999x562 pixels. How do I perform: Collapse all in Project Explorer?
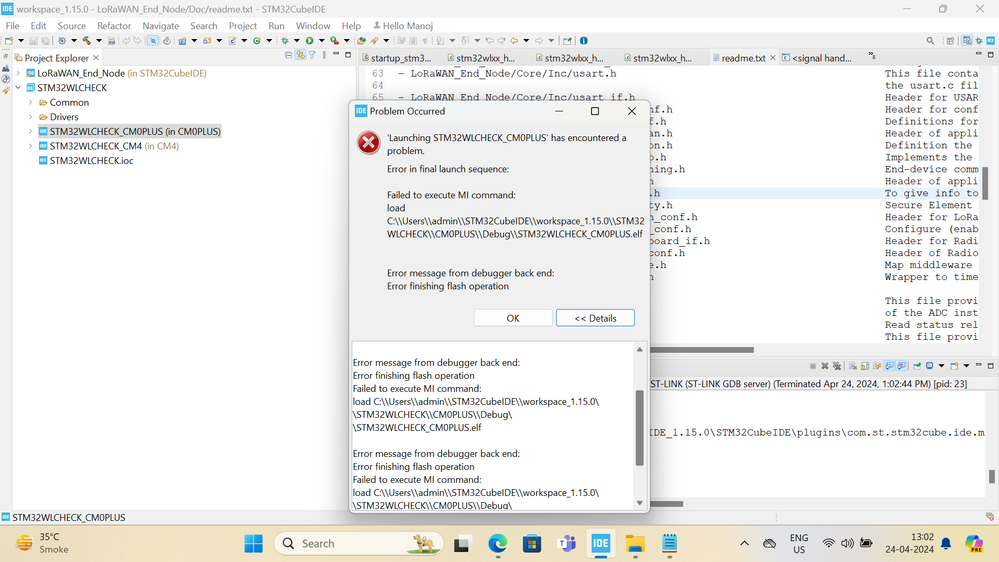289,55
